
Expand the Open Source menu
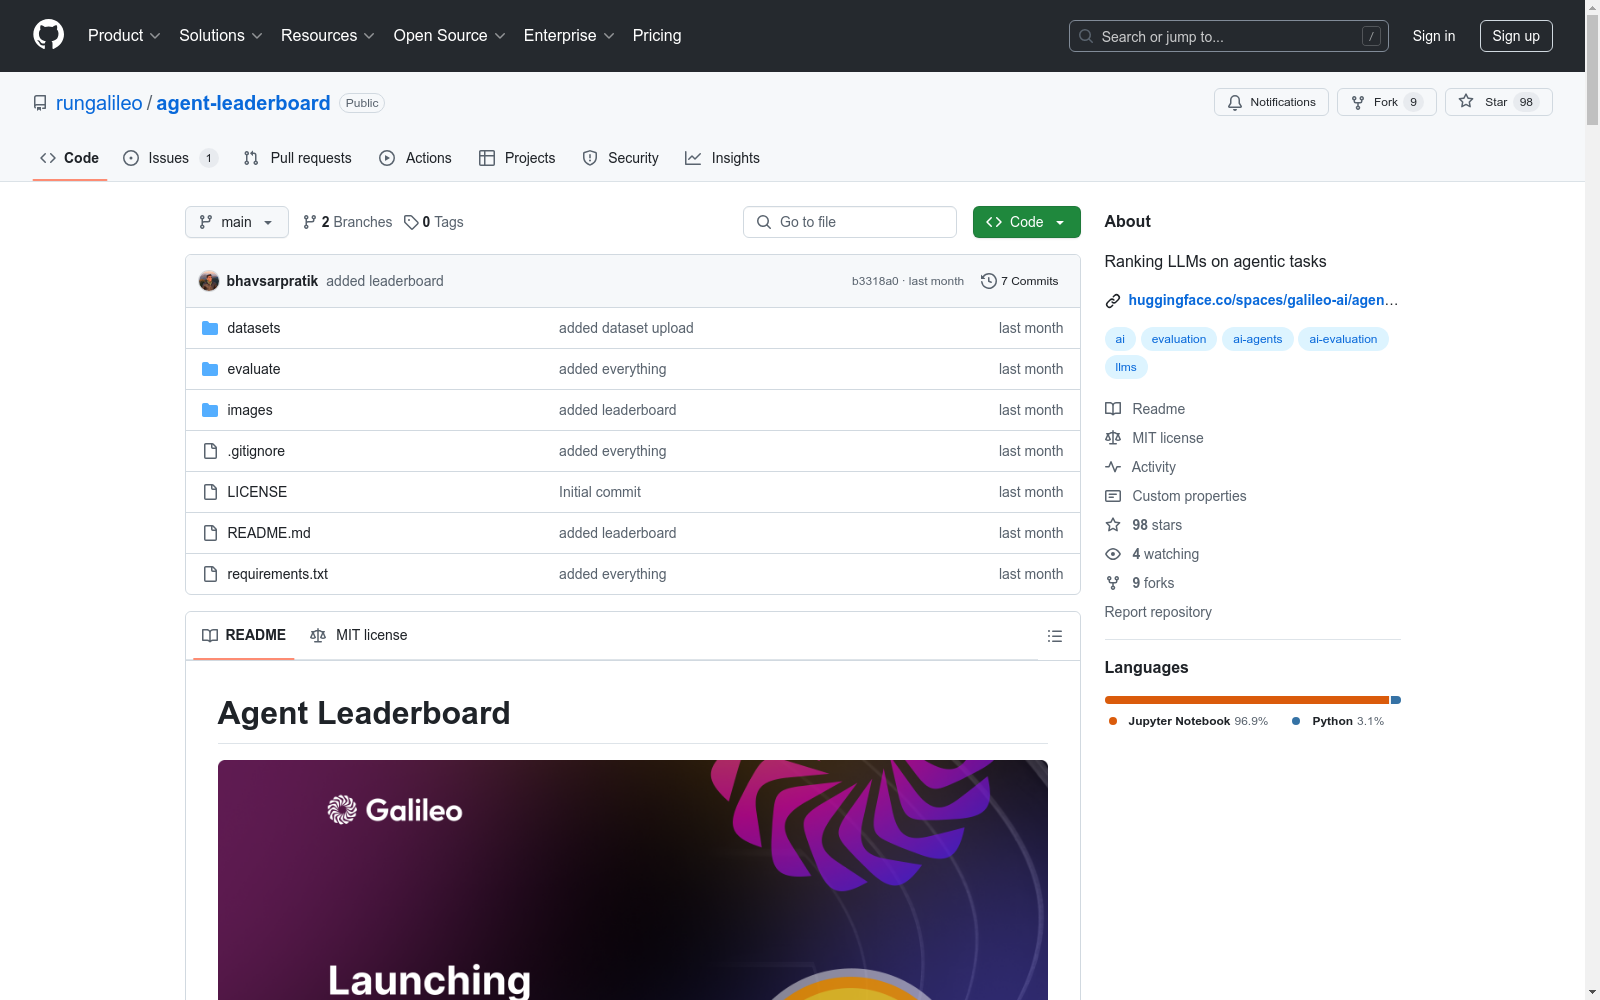point(450,35)
